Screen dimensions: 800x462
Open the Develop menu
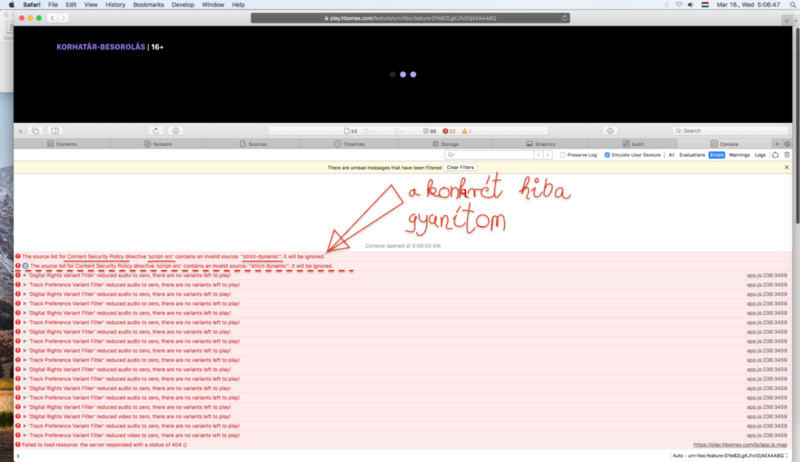tap(183, 5)
